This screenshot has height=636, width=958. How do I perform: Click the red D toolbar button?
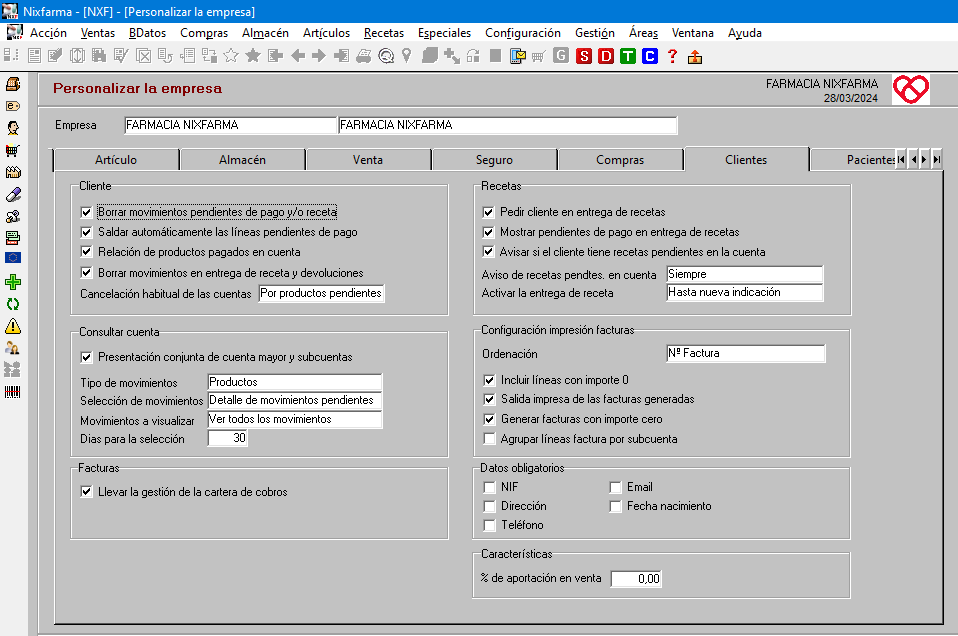(606, 56)
